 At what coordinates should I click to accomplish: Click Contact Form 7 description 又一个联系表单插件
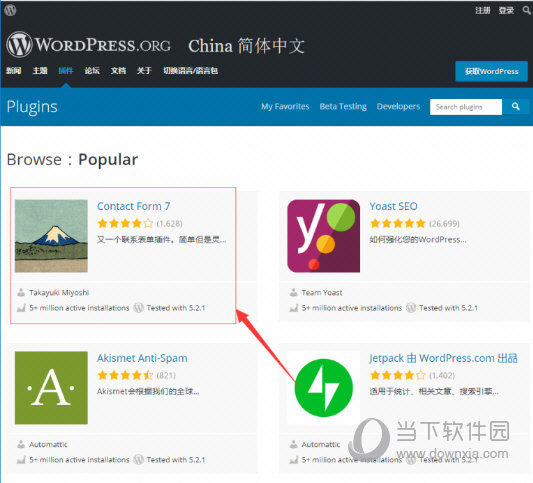(162, 240)
